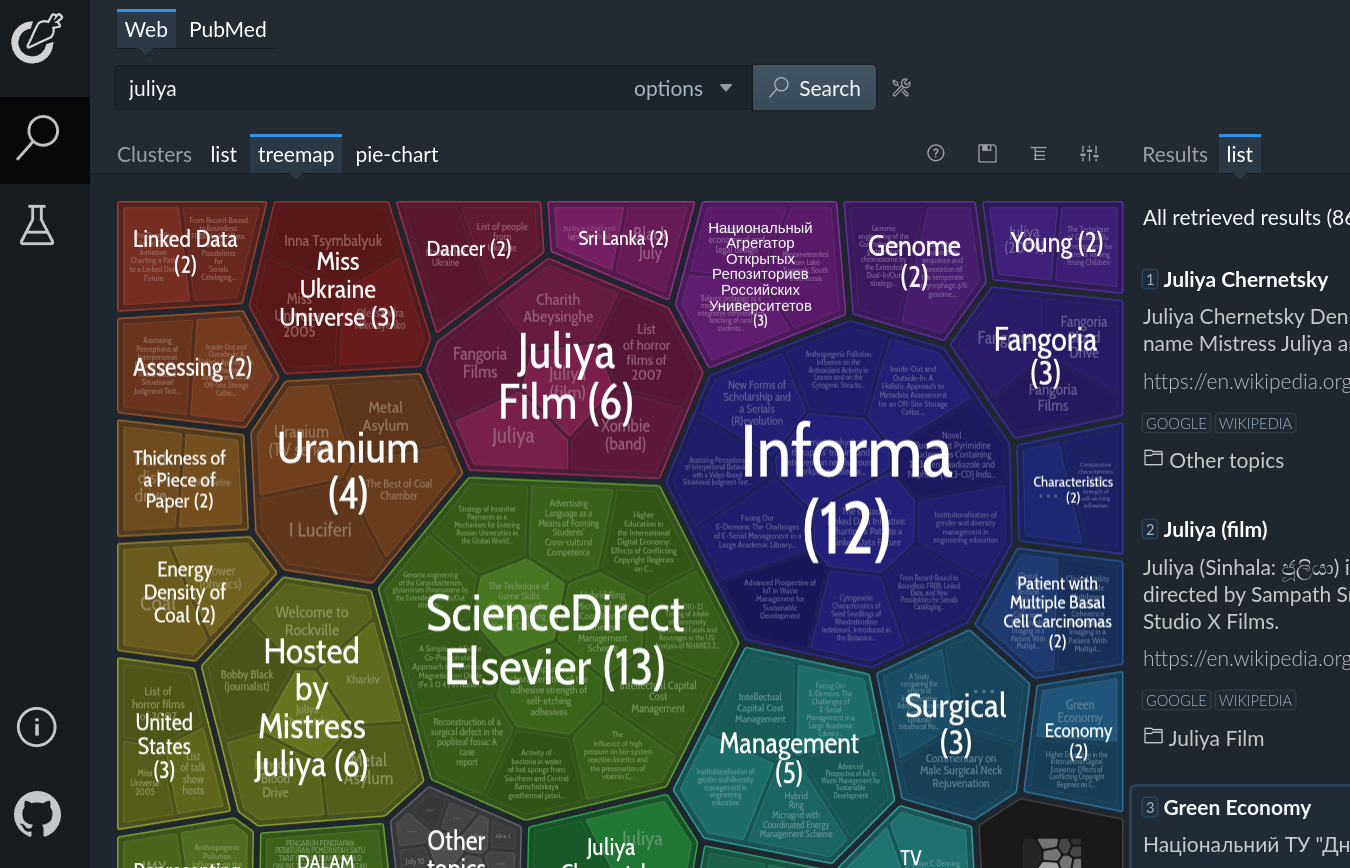The height and width of the screenshot is (868, 1350).
Task: Expand the search options dropdown
Action: tap(684, 88)
